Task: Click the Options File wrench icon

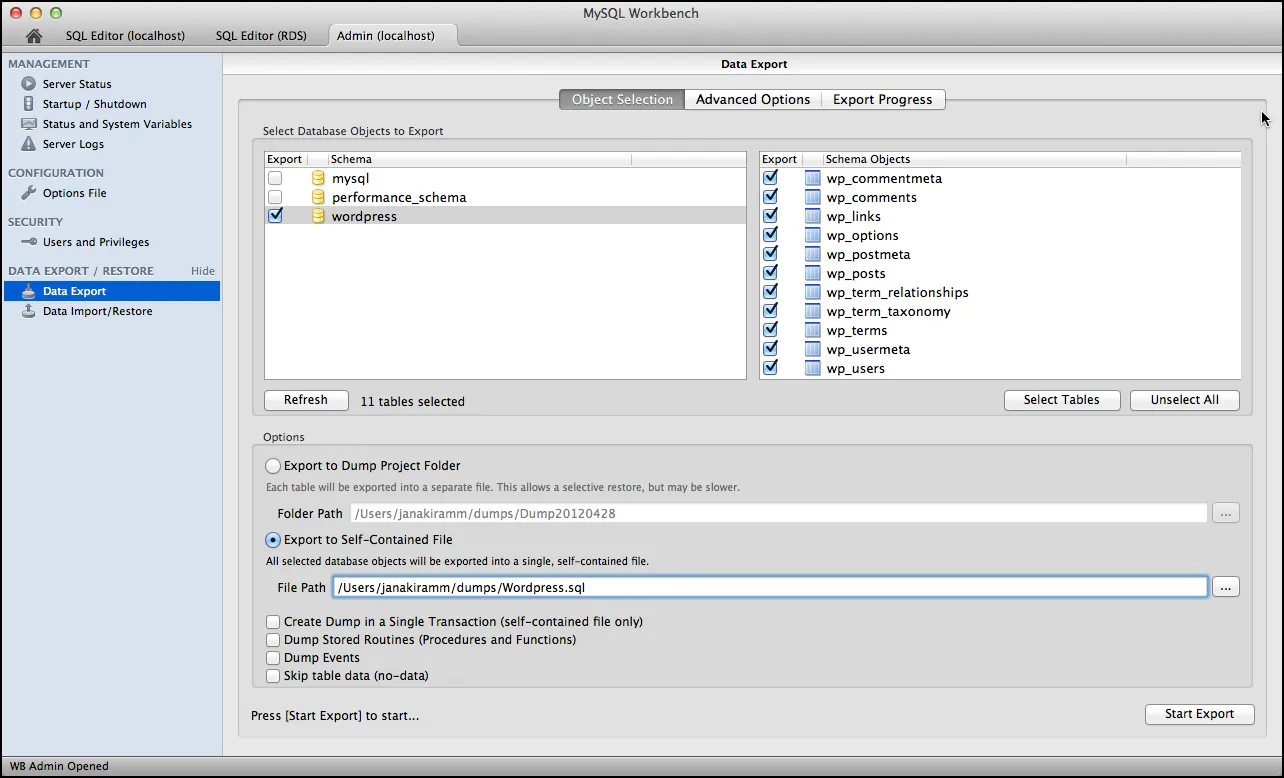Action: [28, 193]
